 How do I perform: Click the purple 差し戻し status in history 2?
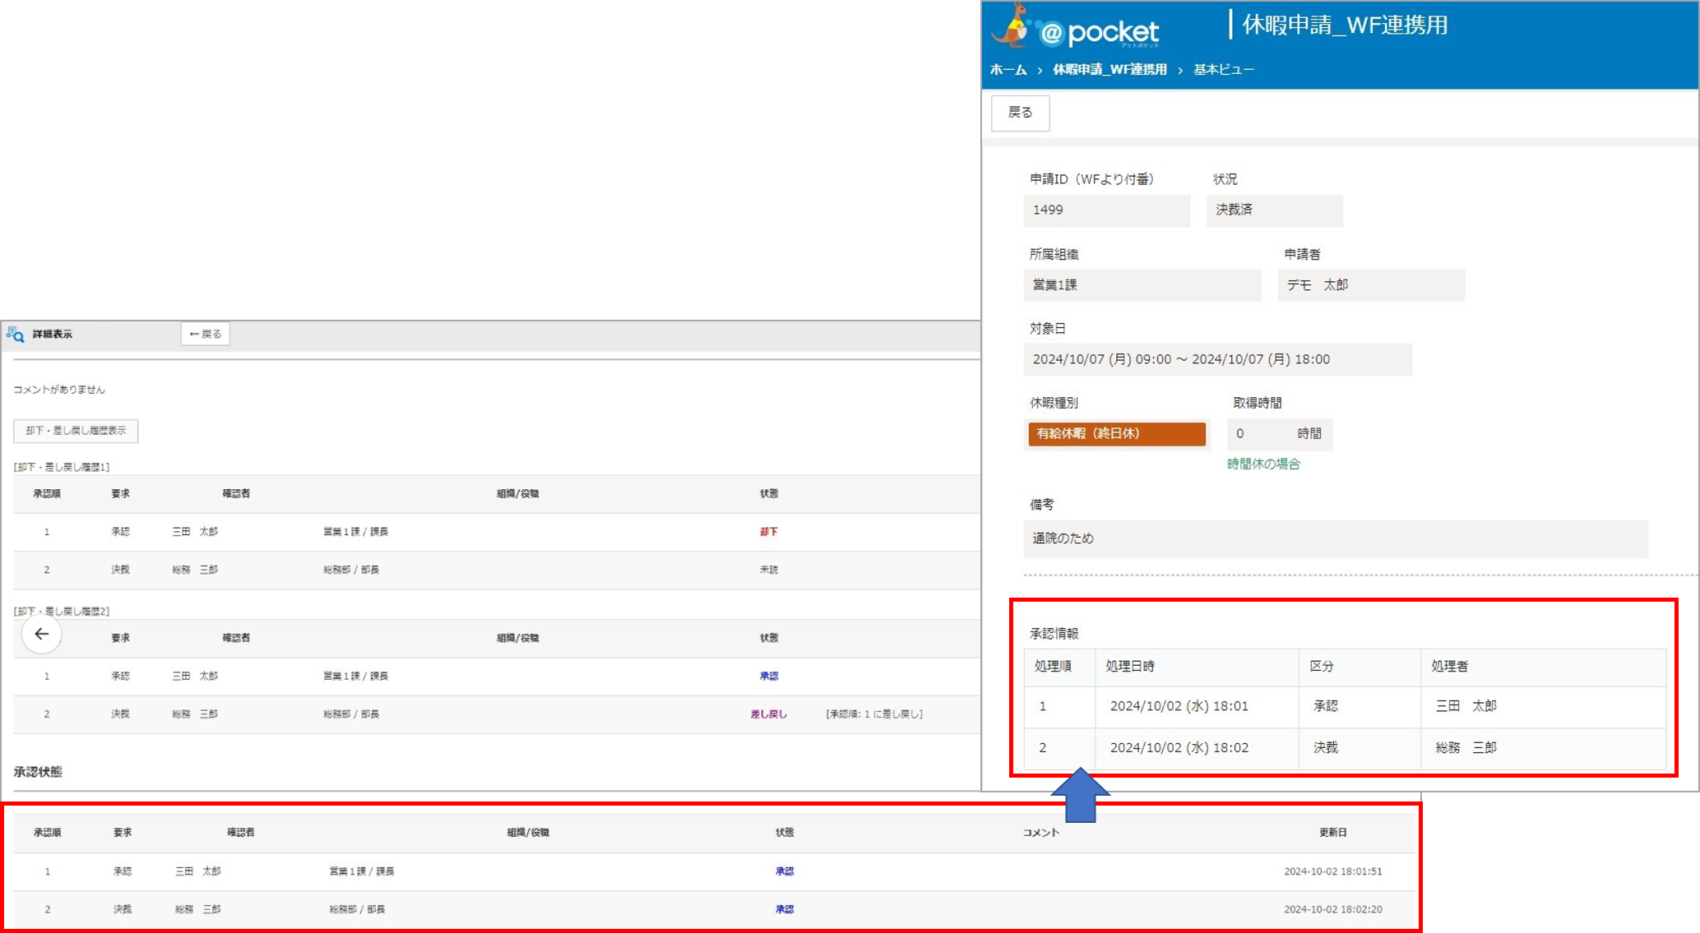768,714
